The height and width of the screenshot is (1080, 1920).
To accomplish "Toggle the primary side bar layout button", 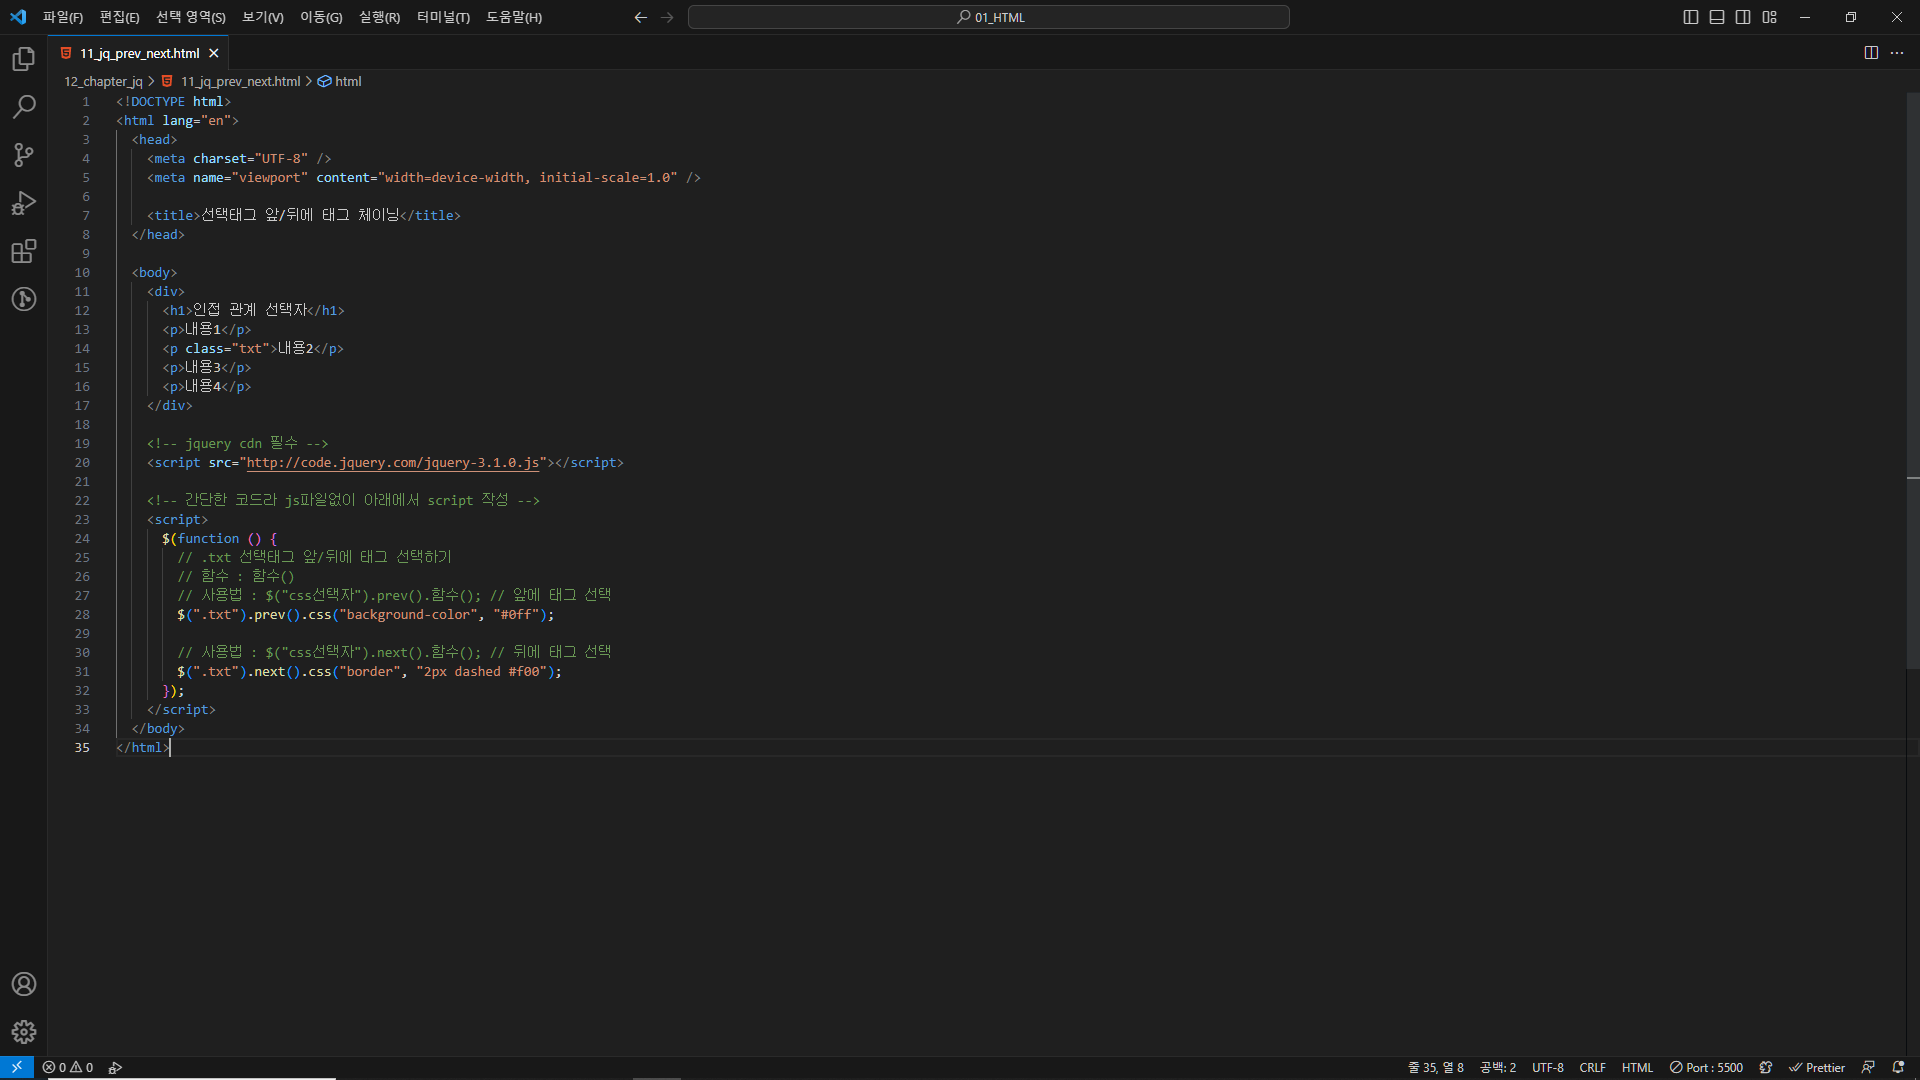I will (1691, 17).
